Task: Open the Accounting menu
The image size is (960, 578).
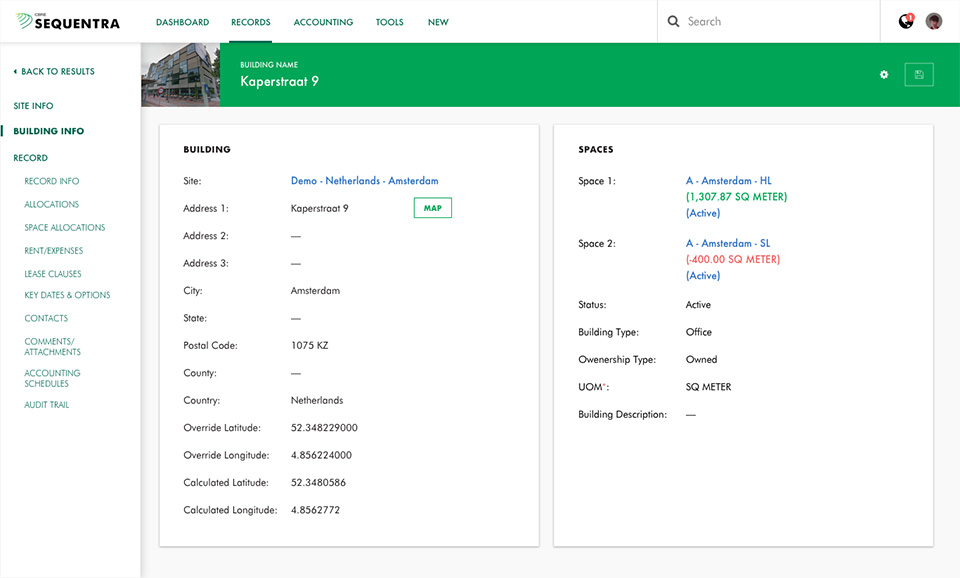Action: (323, 22)
